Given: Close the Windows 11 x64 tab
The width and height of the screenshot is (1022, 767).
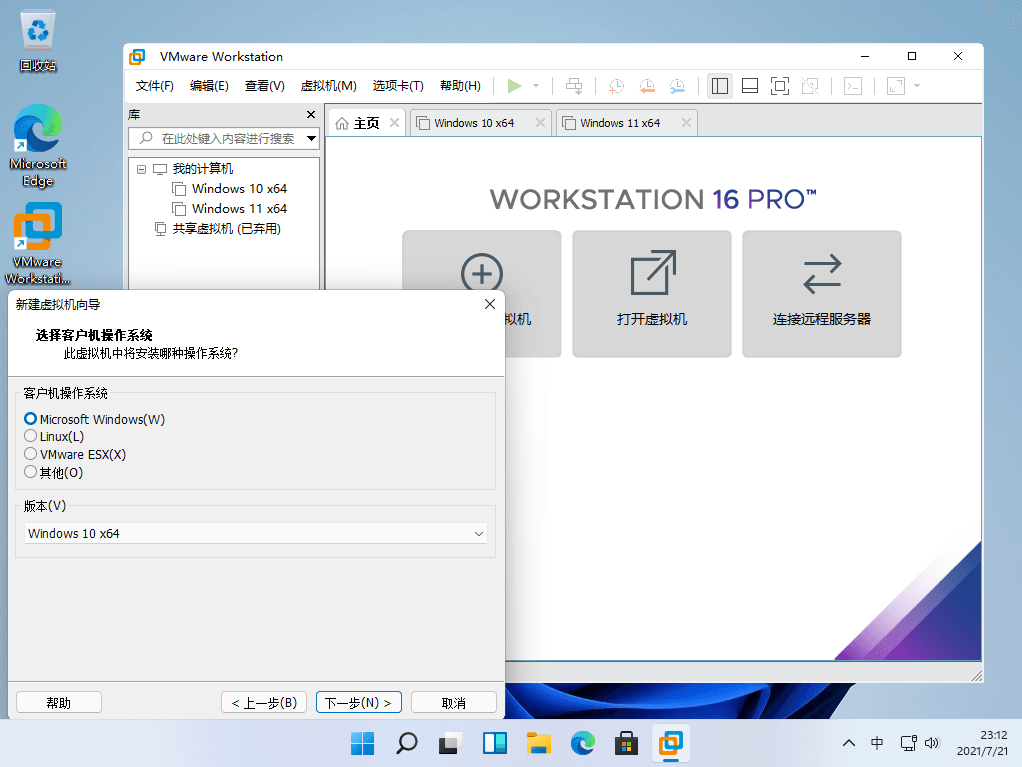Looking at the screenshot, I should click(686, 123).
